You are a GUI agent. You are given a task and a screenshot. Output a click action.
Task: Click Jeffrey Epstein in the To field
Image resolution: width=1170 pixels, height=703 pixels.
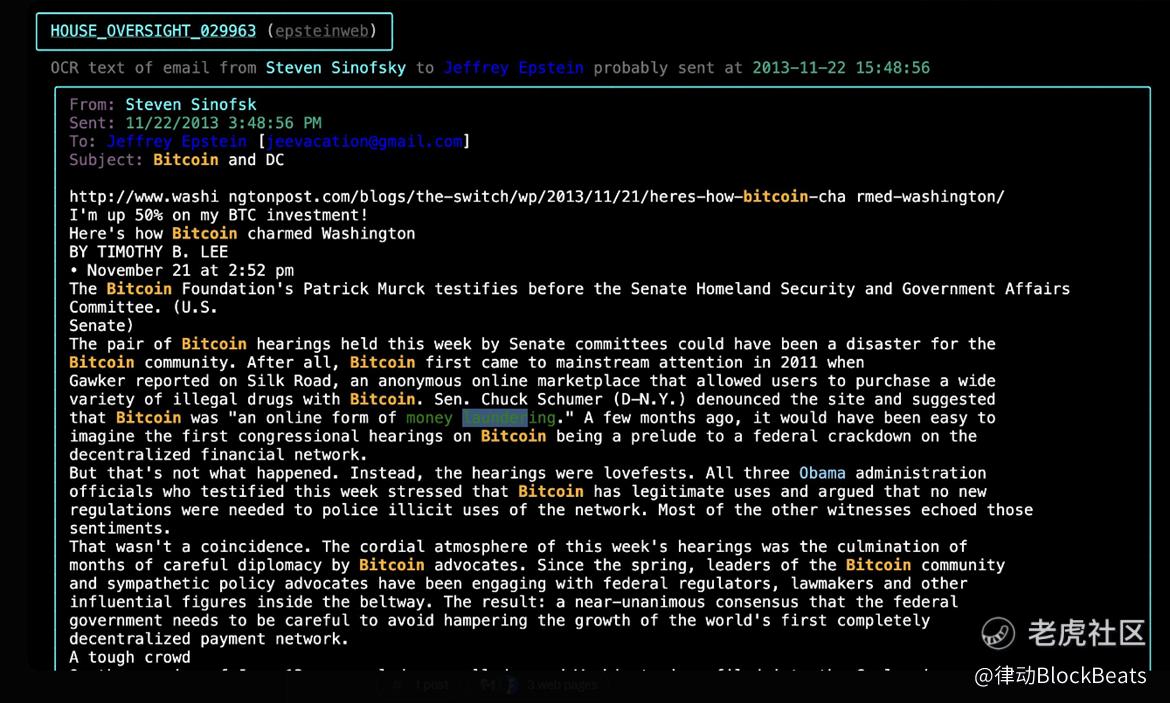[177, 141]
